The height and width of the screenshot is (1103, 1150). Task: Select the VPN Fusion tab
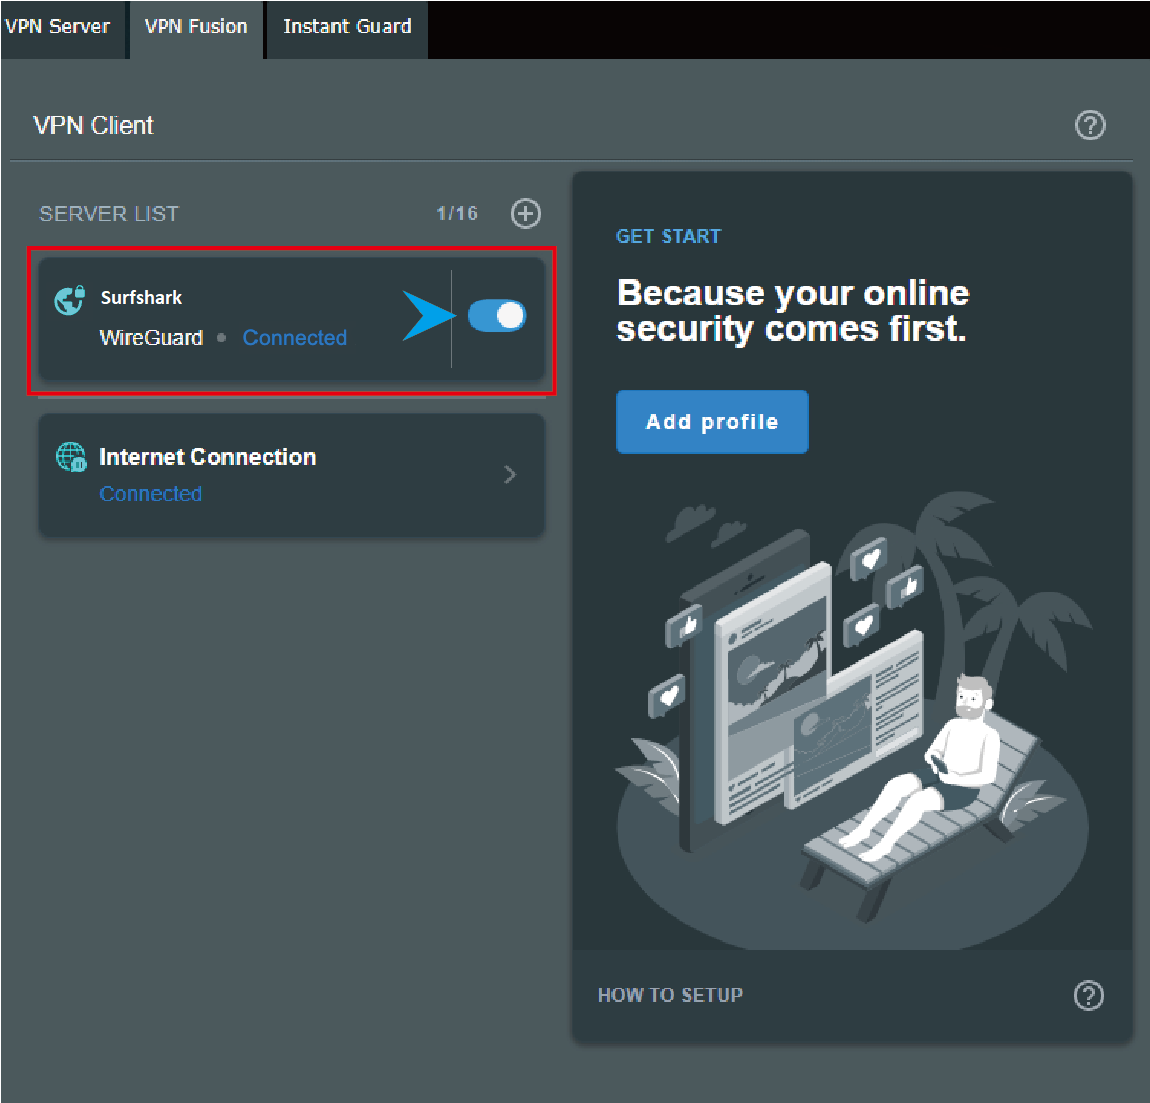tap(196, 27)
